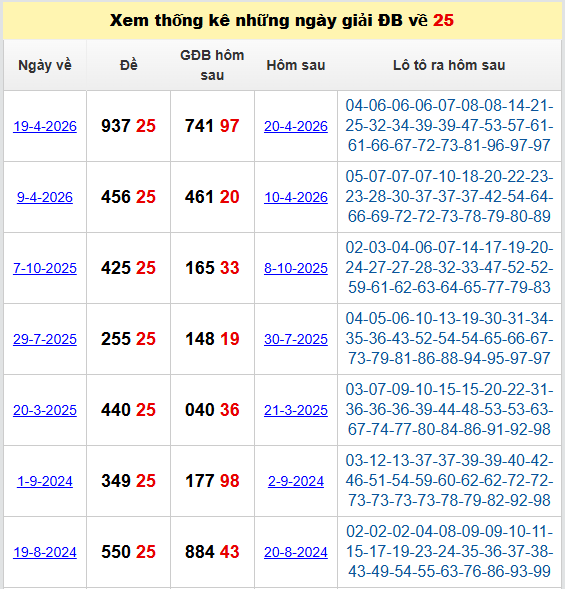Click the 'Hôm sau' column header
The image size is (565, 589).
pos(296,65)
